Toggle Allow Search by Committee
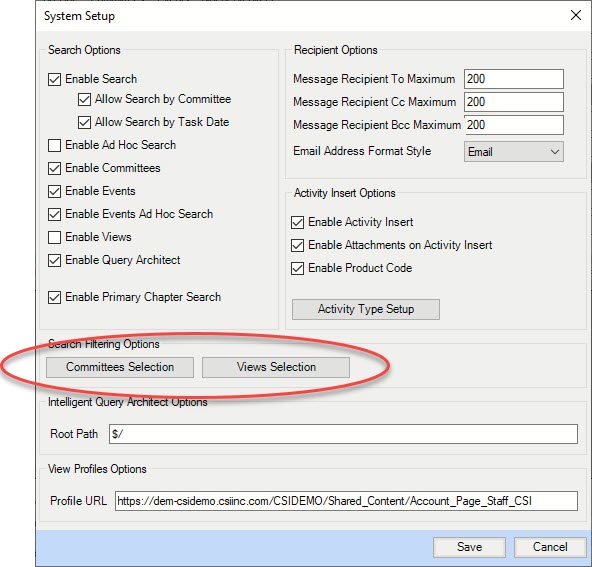 (84, 100)
